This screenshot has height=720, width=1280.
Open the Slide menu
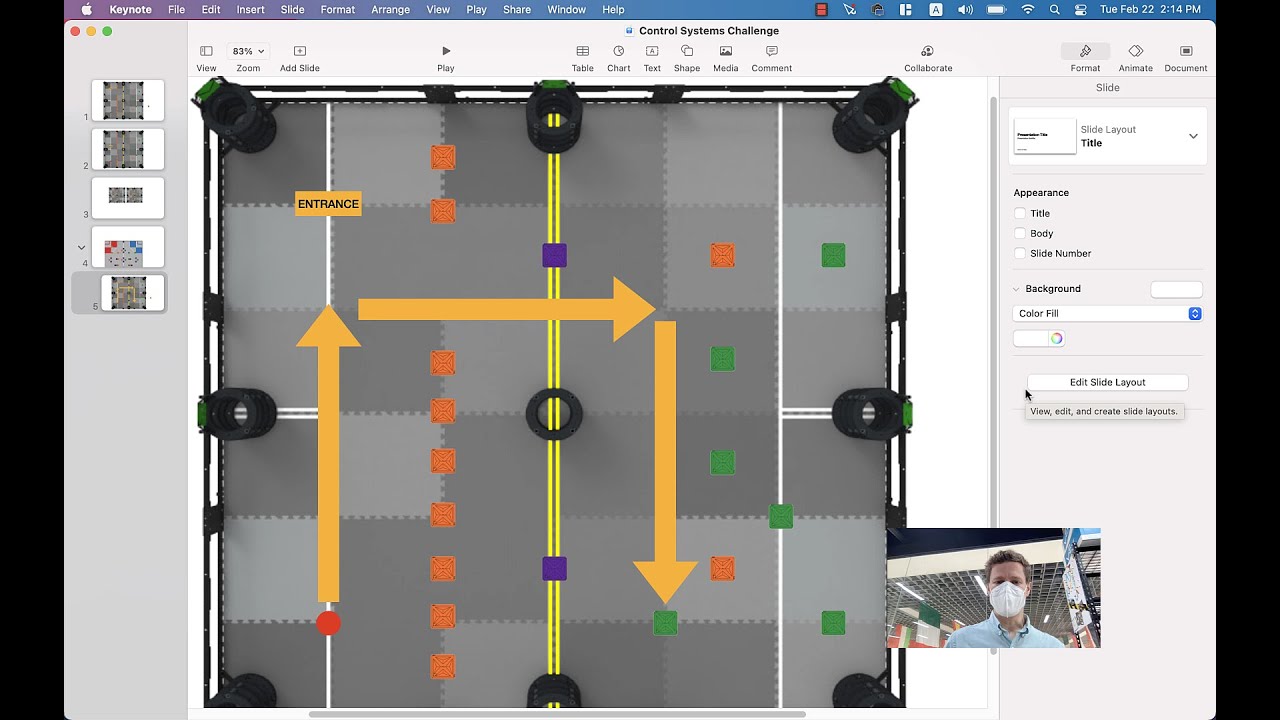point(292,10)
